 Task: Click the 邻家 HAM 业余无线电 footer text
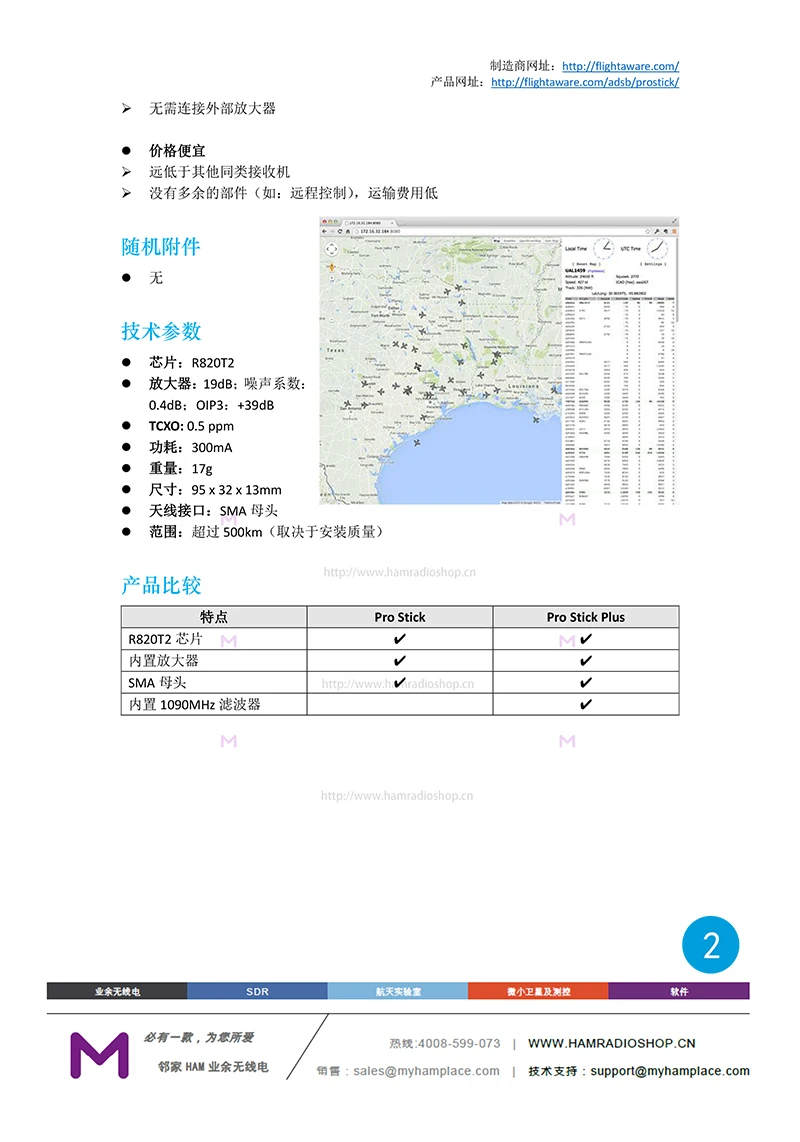click(x=213, y=1067)
